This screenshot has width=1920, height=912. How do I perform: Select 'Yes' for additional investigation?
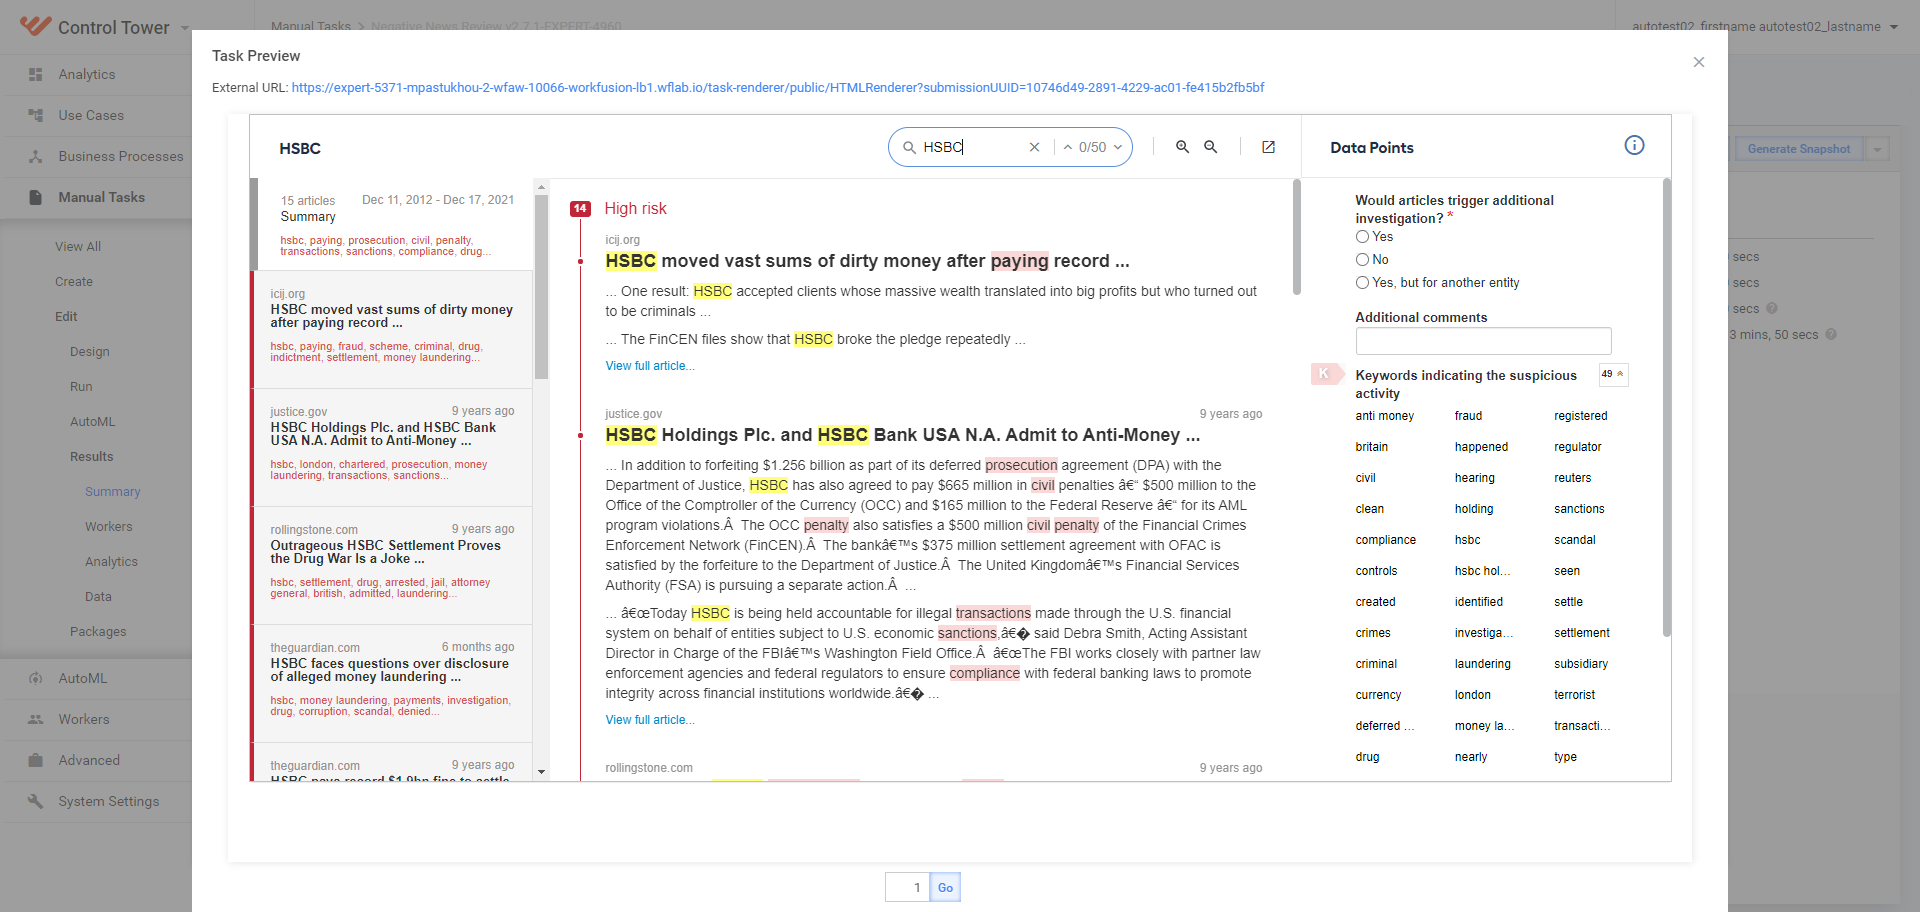(1362, 237)
